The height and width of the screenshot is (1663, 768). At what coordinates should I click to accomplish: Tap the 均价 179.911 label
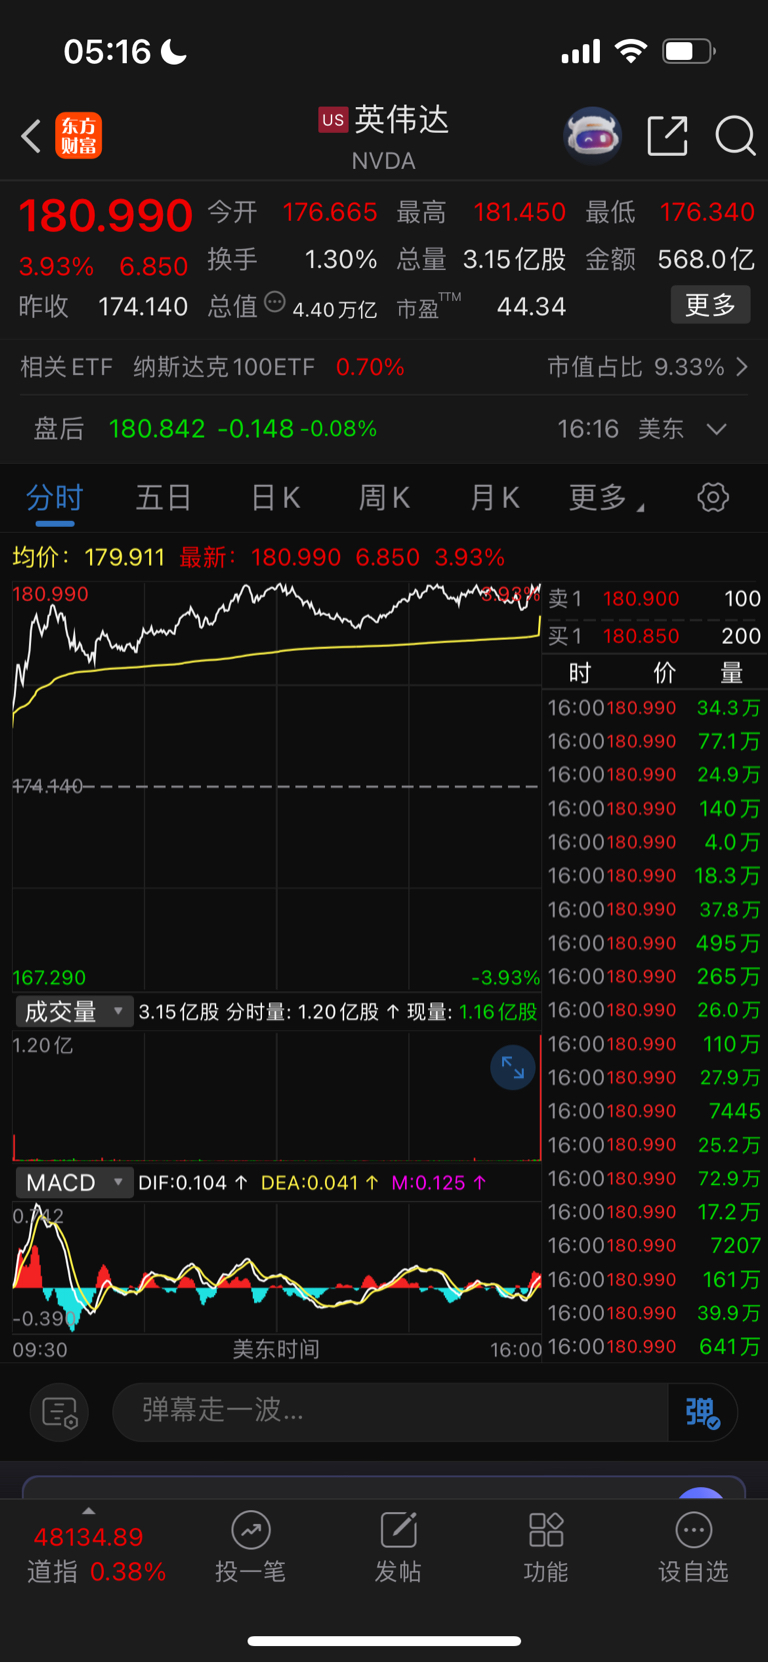(88, 557)
